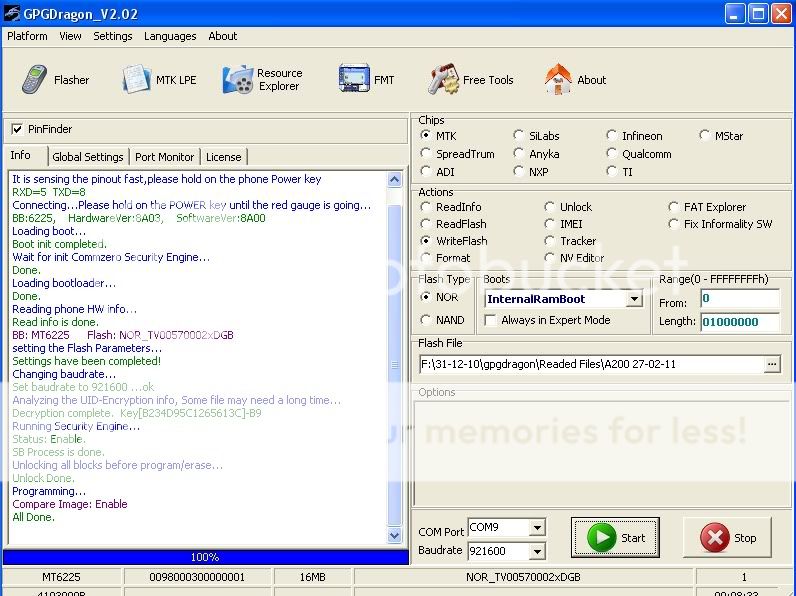Open the Free Tools icon
This screenshot has height=596, width=796.
(x=443, y=79)
